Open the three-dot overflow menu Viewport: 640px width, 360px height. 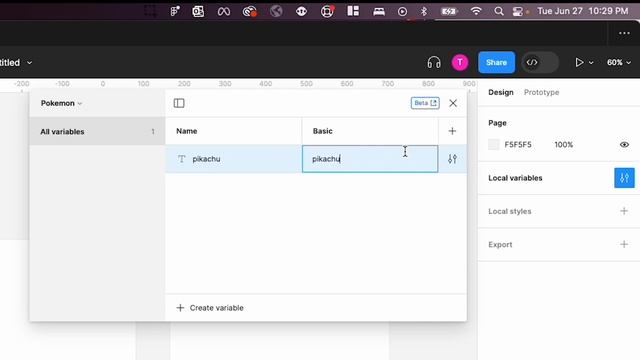[624, 33]
